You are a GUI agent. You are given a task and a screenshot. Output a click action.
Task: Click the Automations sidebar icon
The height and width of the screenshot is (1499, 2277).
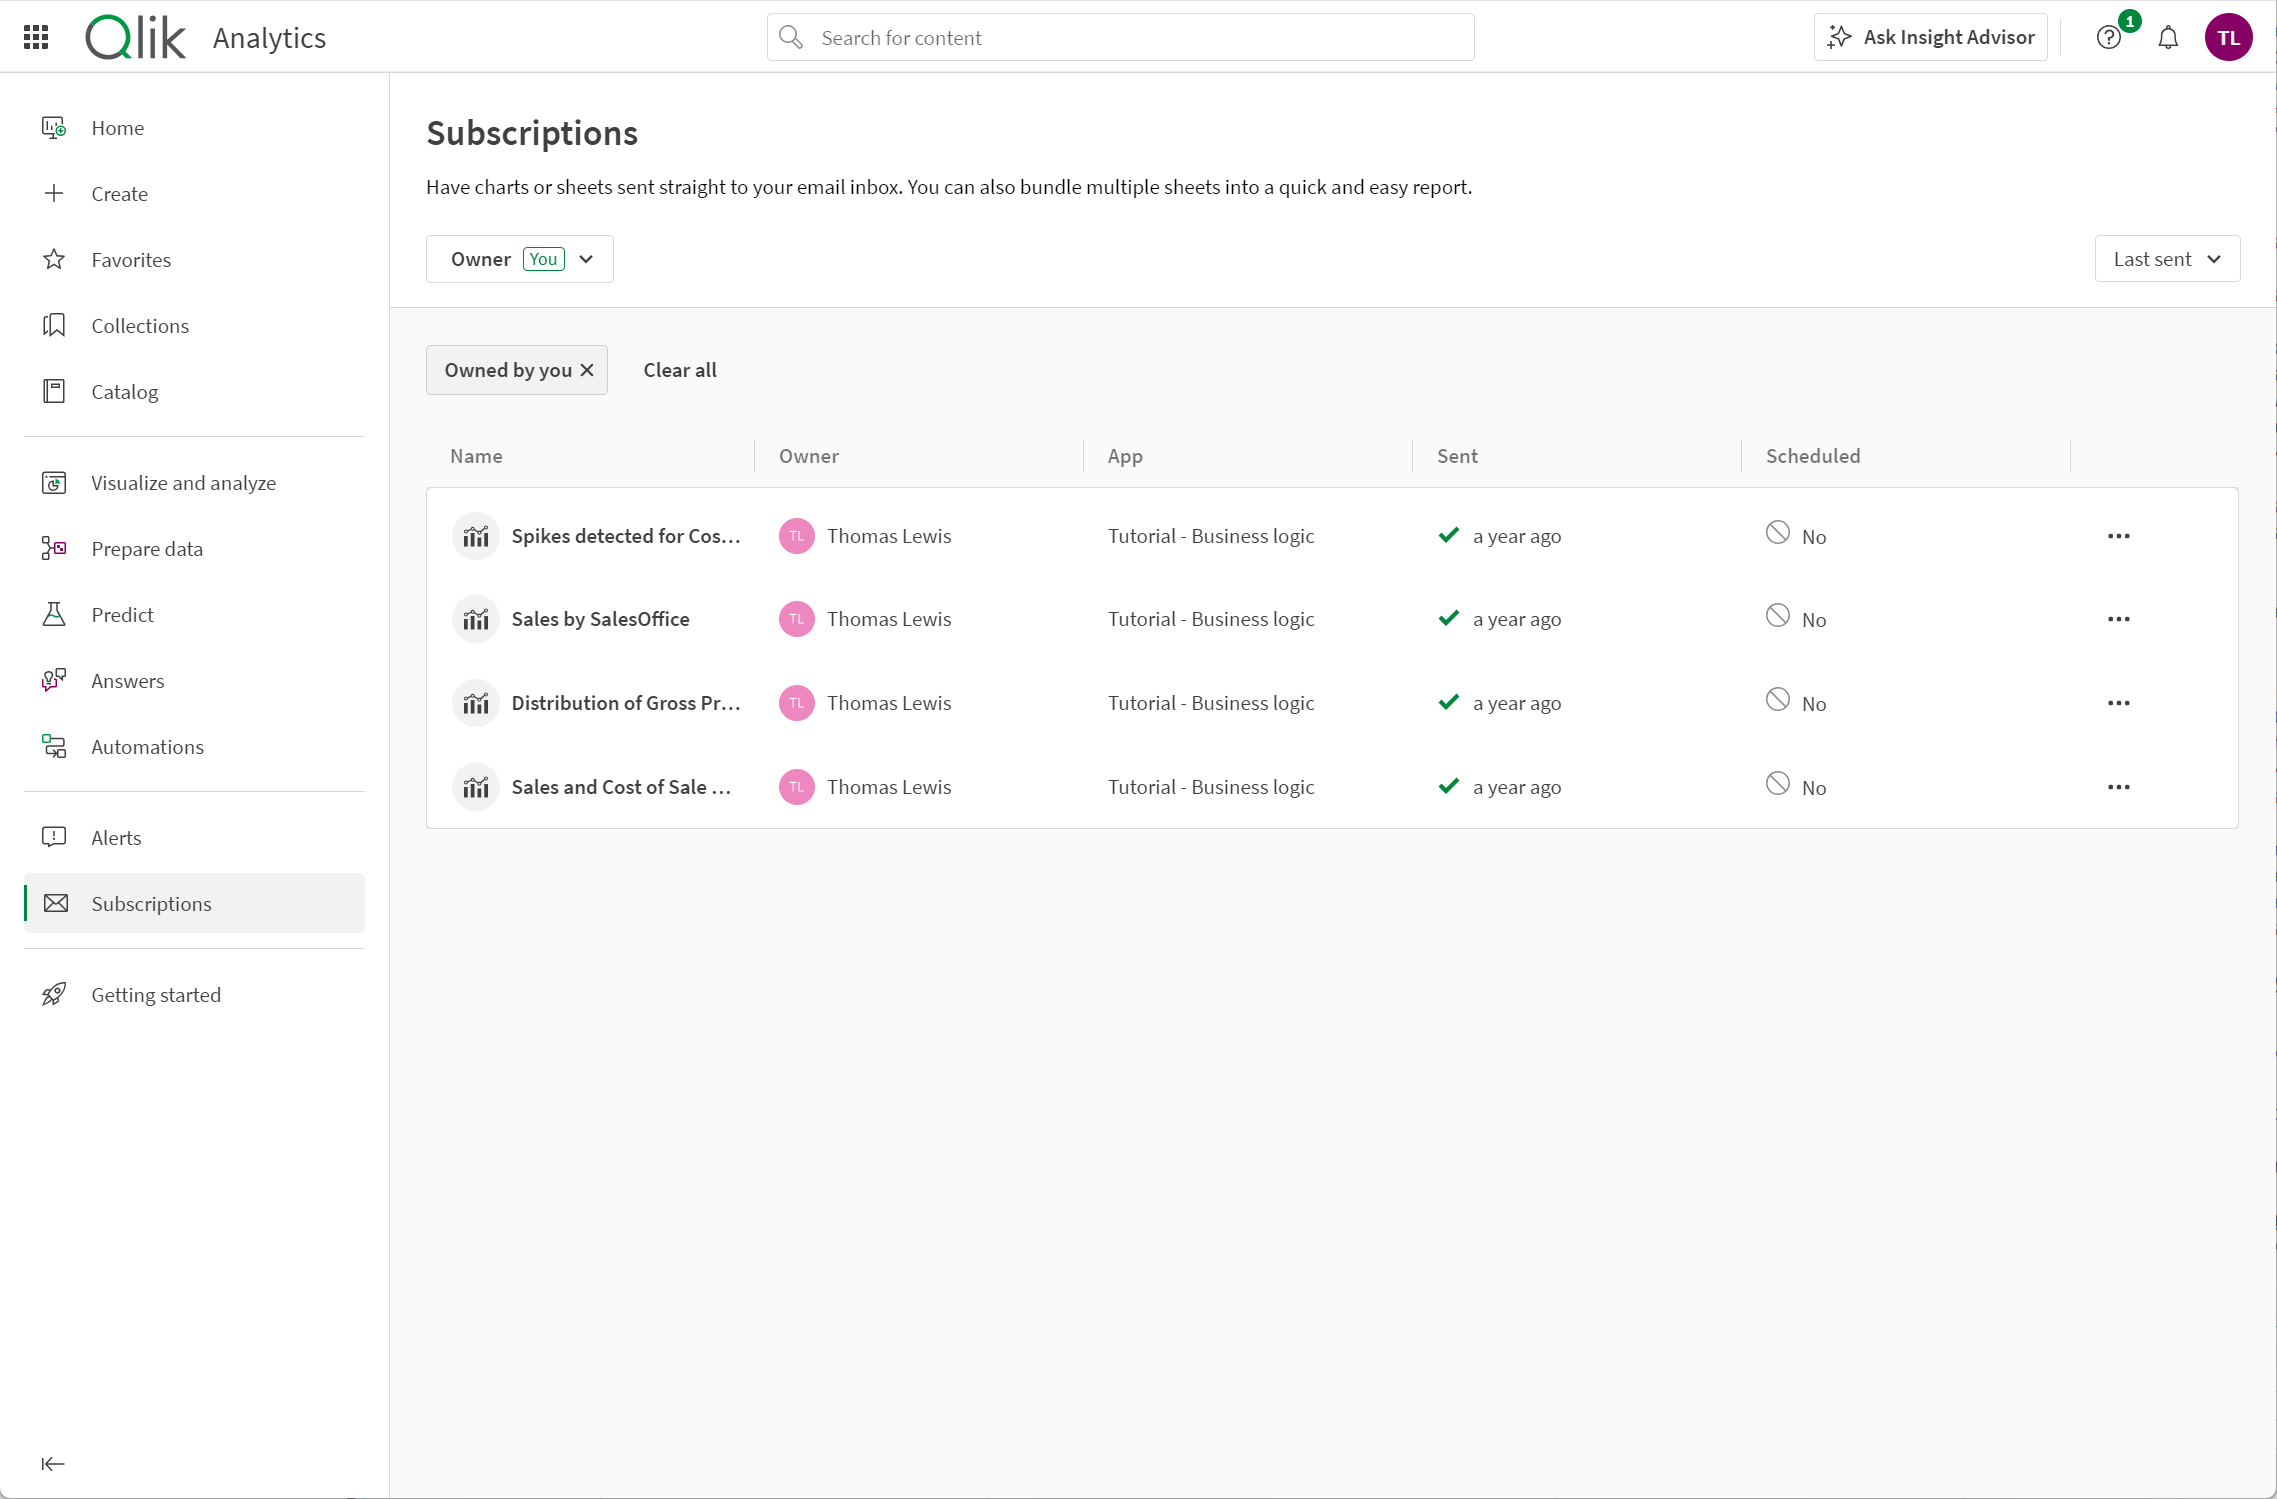54,746
